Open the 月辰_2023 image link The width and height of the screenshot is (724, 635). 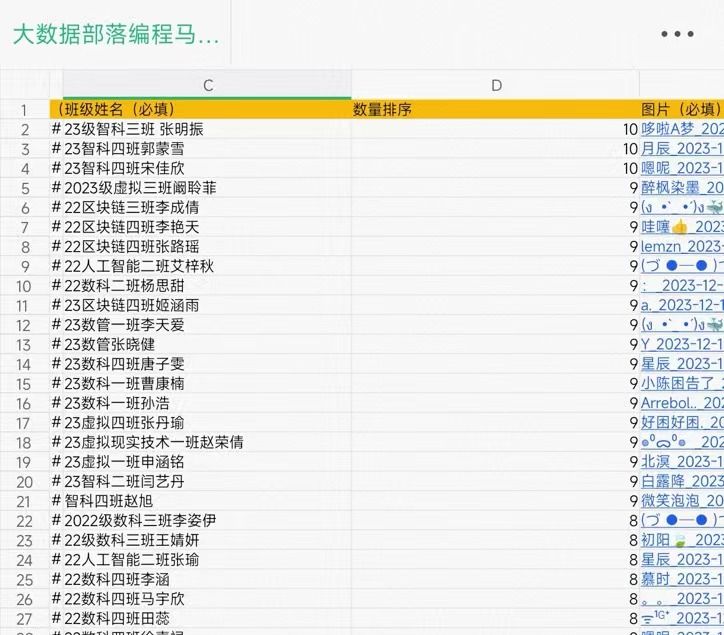click(x=681, y=148)
